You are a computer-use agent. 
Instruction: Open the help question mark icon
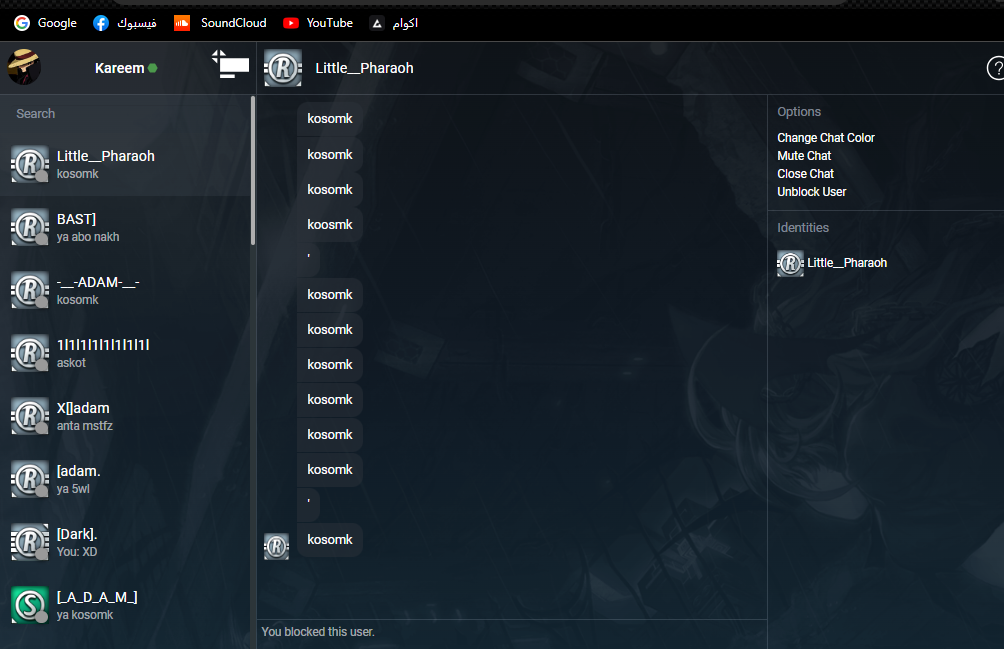996,68
